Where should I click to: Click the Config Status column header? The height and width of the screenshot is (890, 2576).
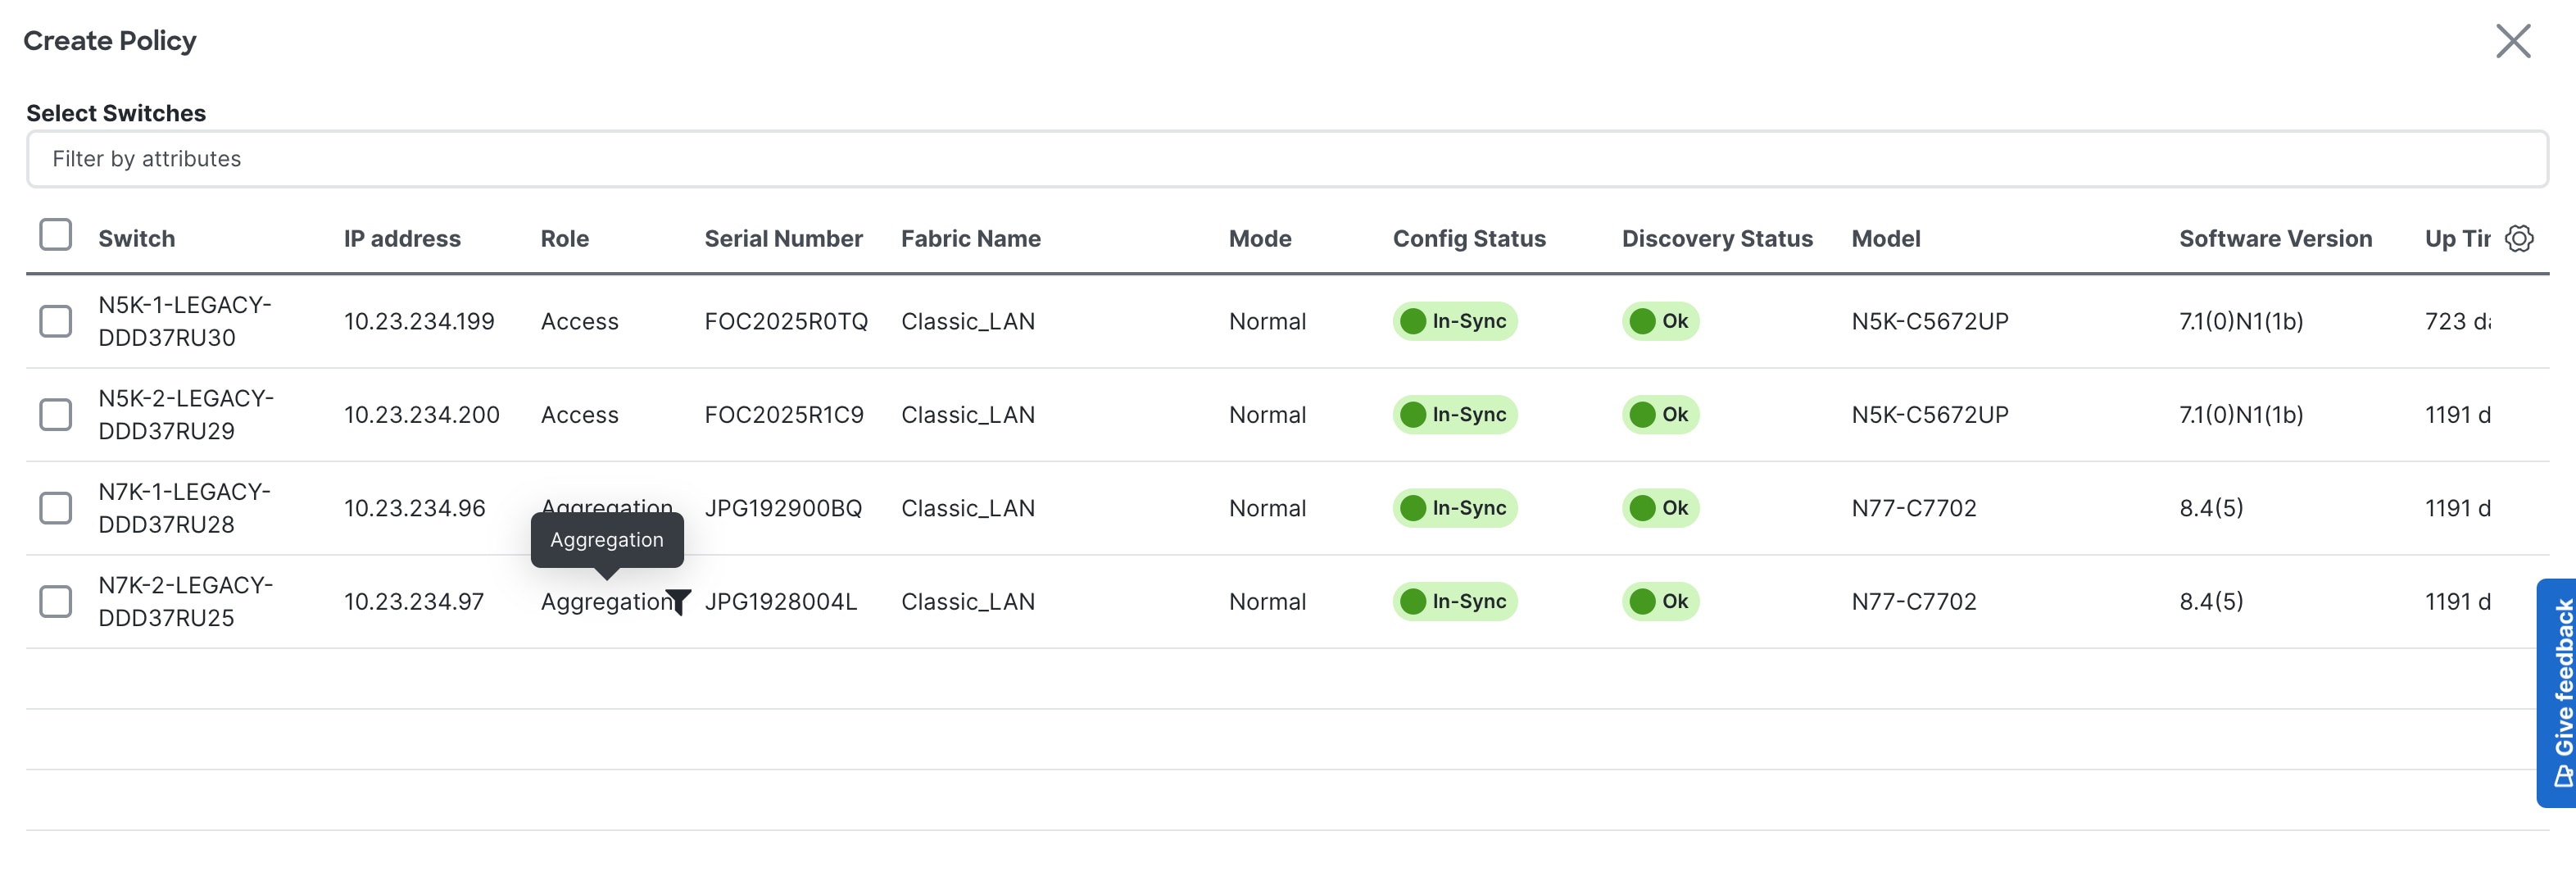pyautogui.click(x=1470, y=238)
